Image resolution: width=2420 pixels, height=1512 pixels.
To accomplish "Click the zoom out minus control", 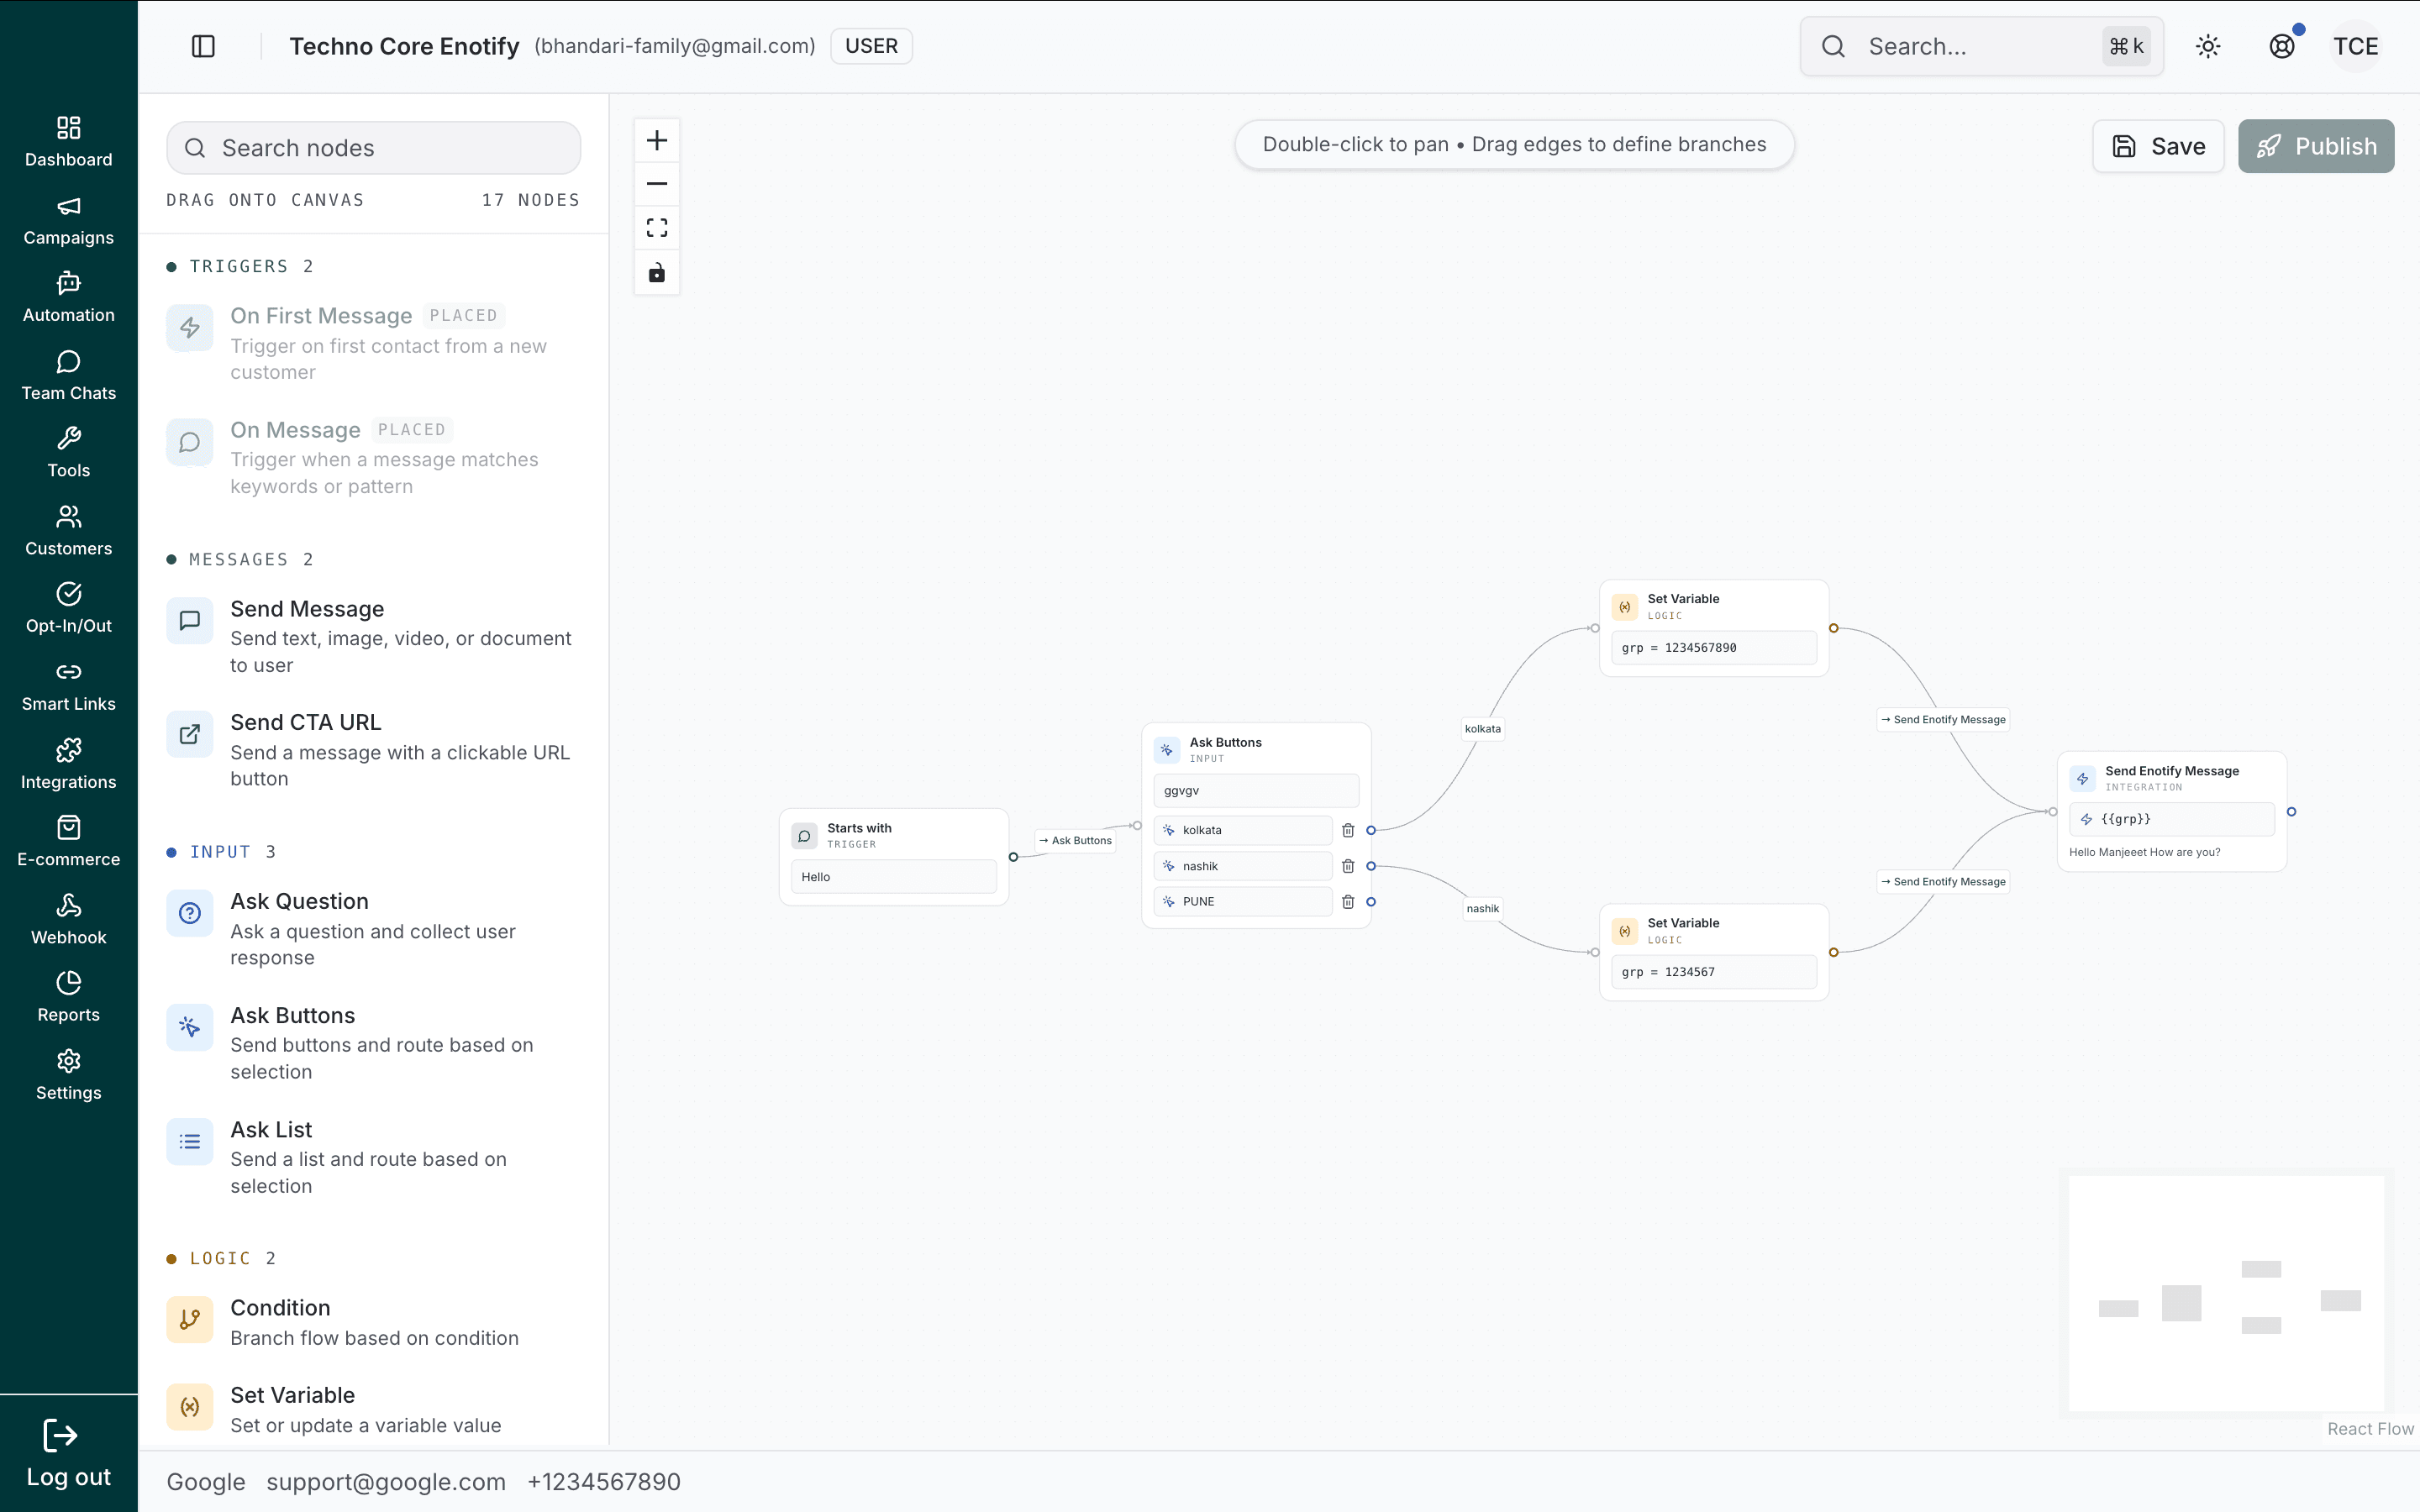I will [x=657, y=184].
